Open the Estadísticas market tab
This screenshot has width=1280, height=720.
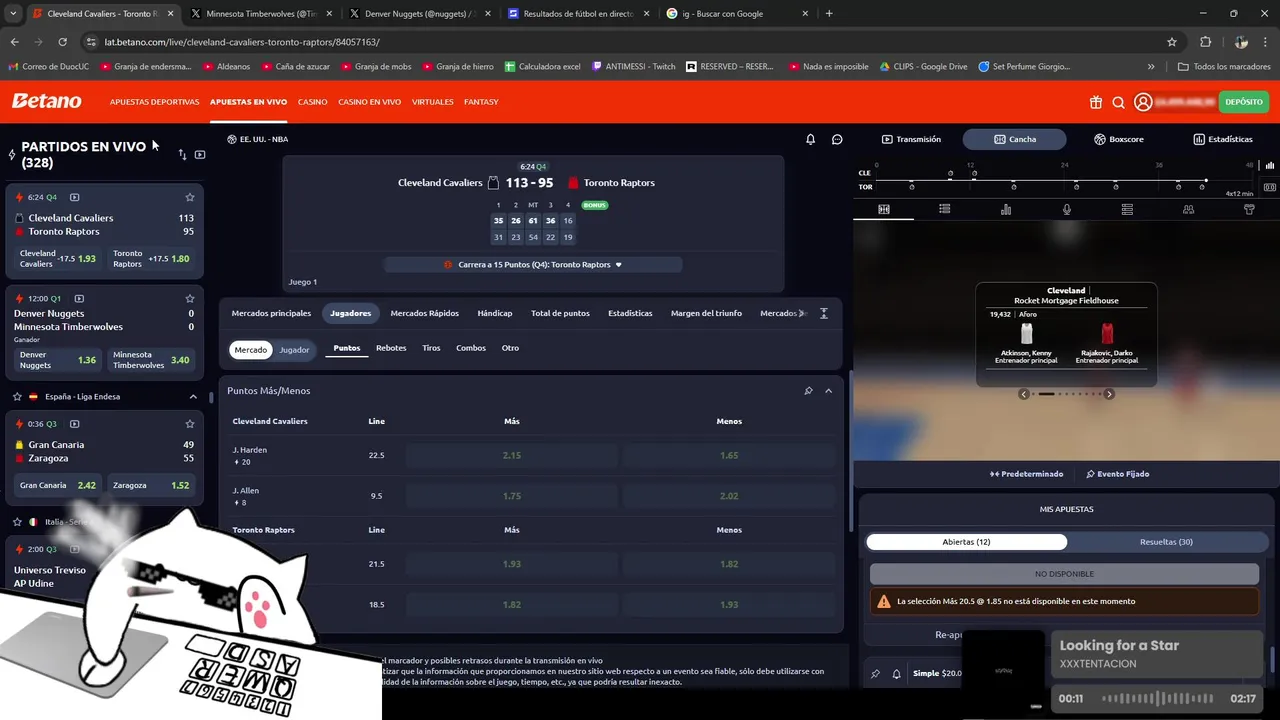point(630,313)
